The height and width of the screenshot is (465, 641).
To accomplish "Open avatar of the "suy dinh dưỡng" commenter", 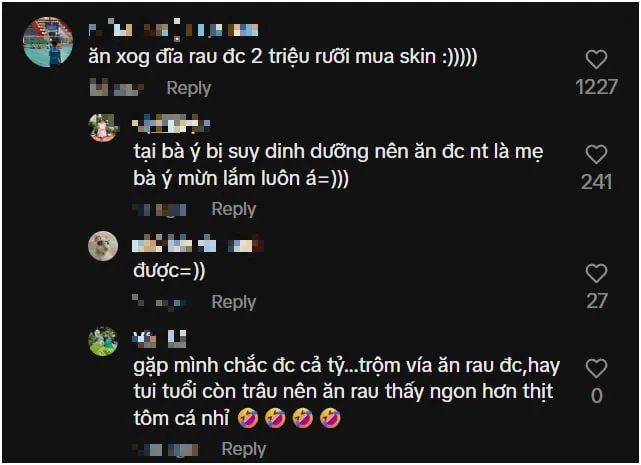I will (103, 128).
